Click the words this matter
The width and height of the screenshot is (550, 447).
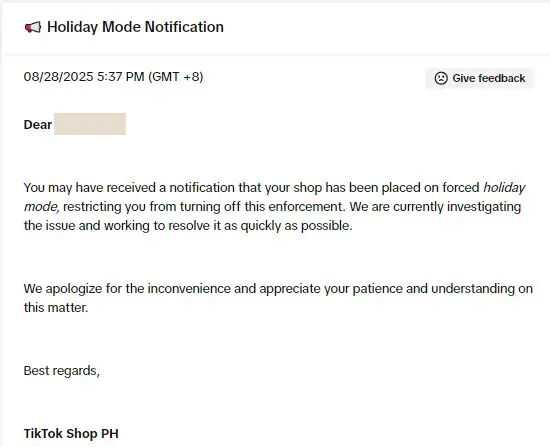(x=56, y=308)
